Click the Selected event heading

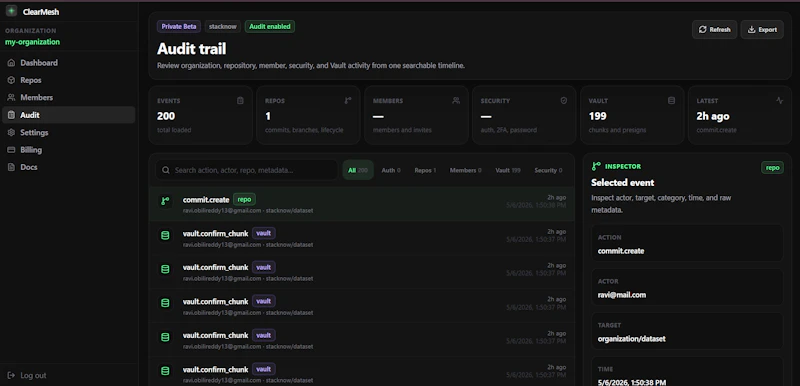coord(622,183)
